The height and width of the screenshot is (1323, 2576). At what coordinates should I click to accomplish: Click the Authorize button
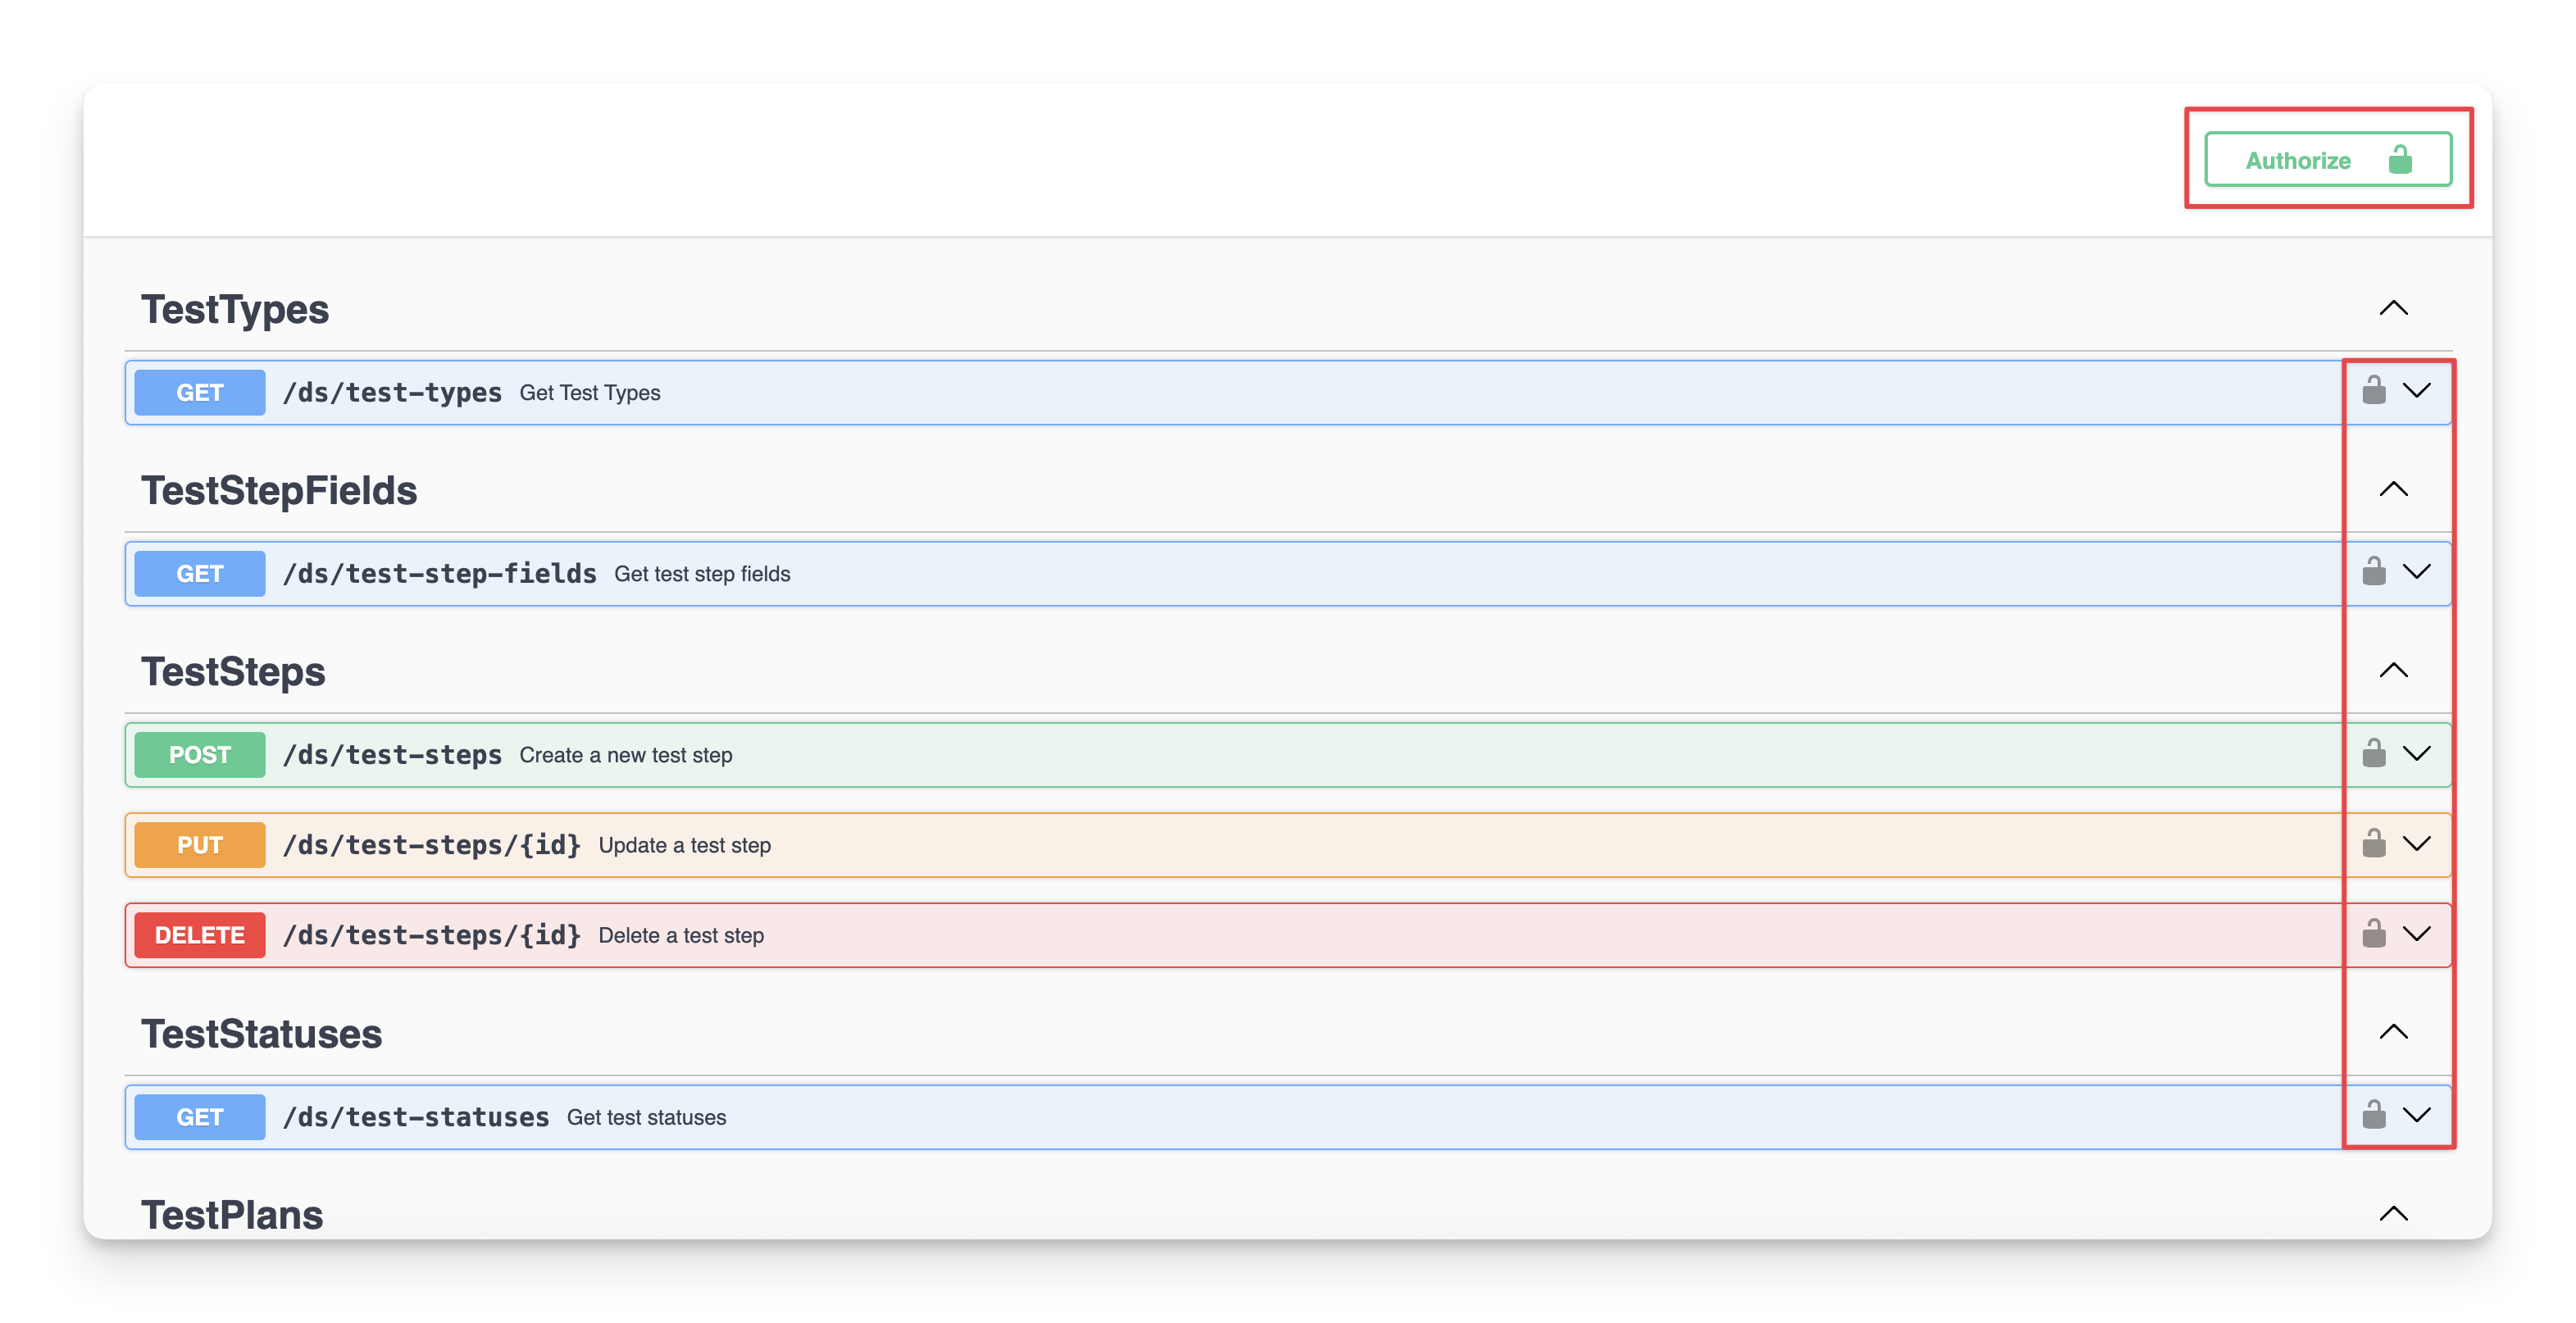[x=2327, y=160]
